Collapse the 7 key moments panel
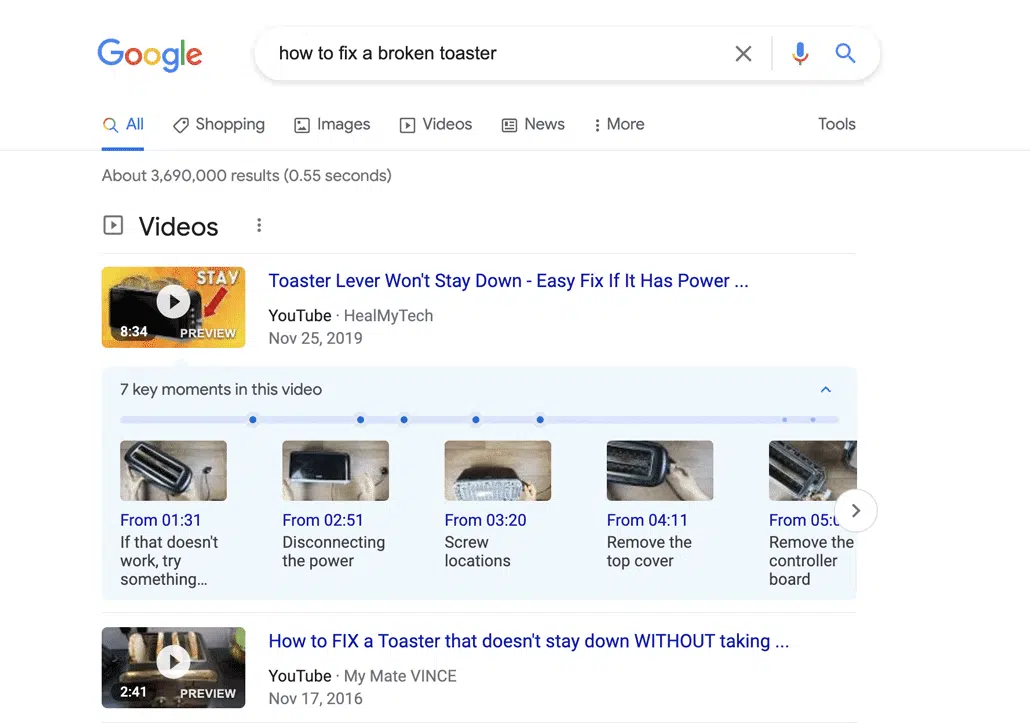 pos(825,390)
